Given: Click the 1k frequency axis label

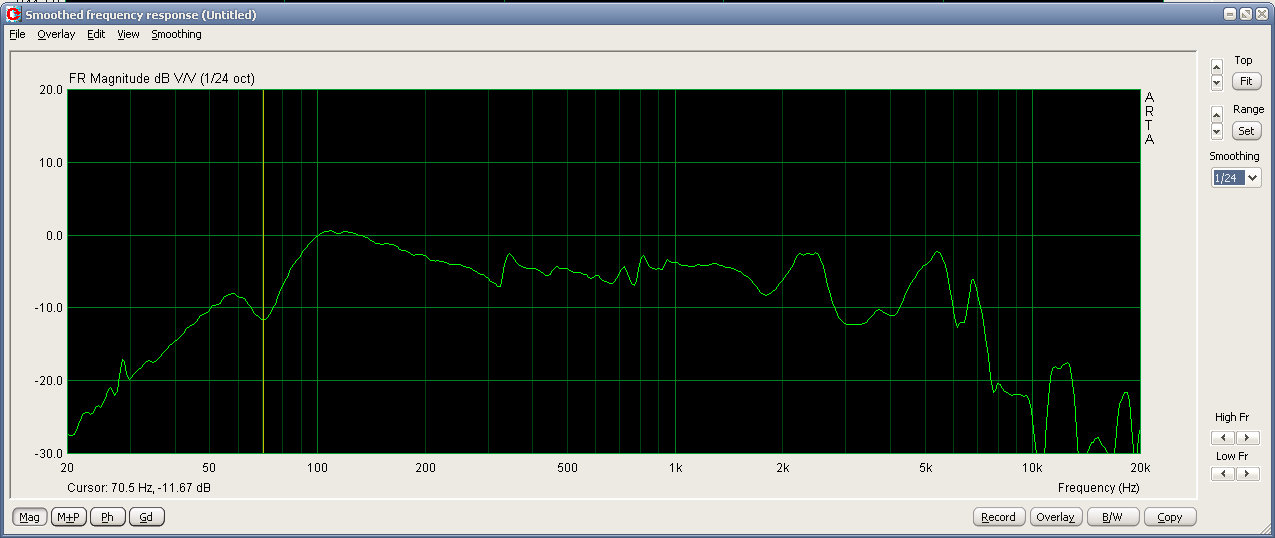Looking at the screenshot, I should pos(675,467).
